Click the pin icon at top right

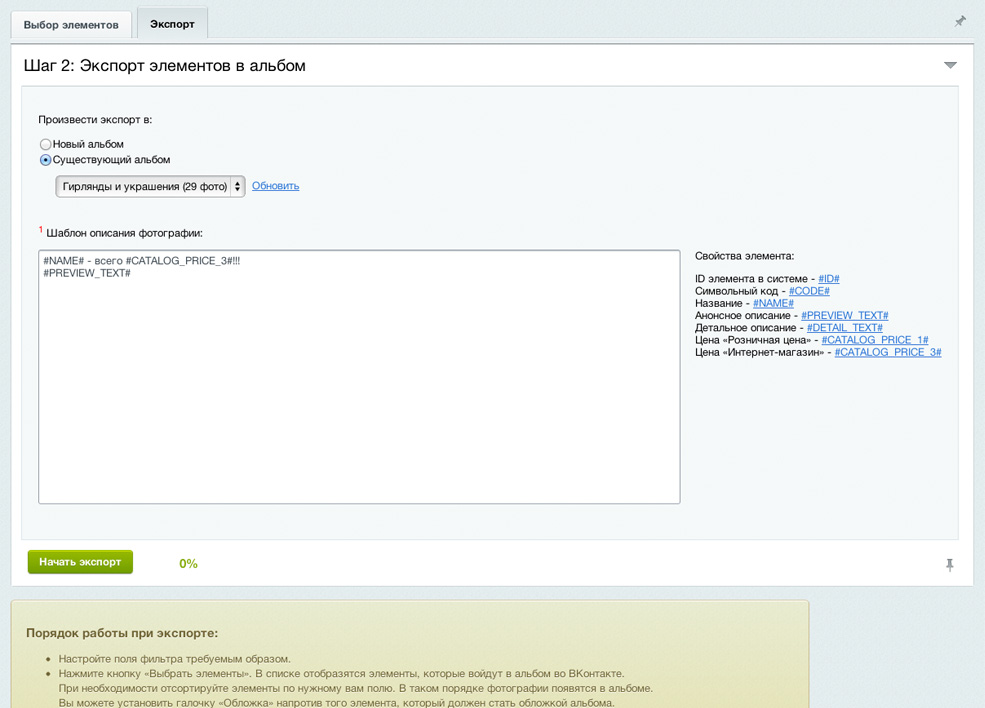pos(960,21)
